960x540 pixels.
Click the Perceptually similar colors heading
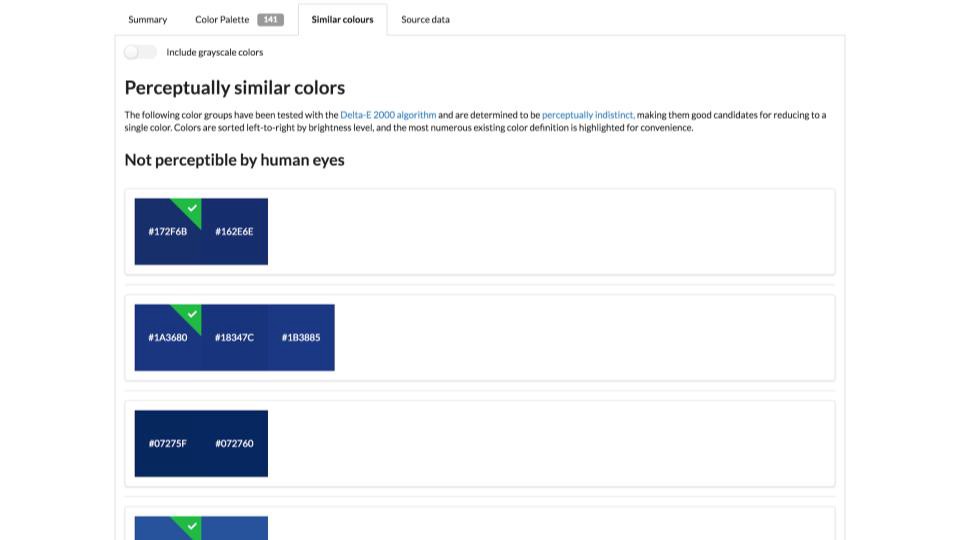(234, 88)
